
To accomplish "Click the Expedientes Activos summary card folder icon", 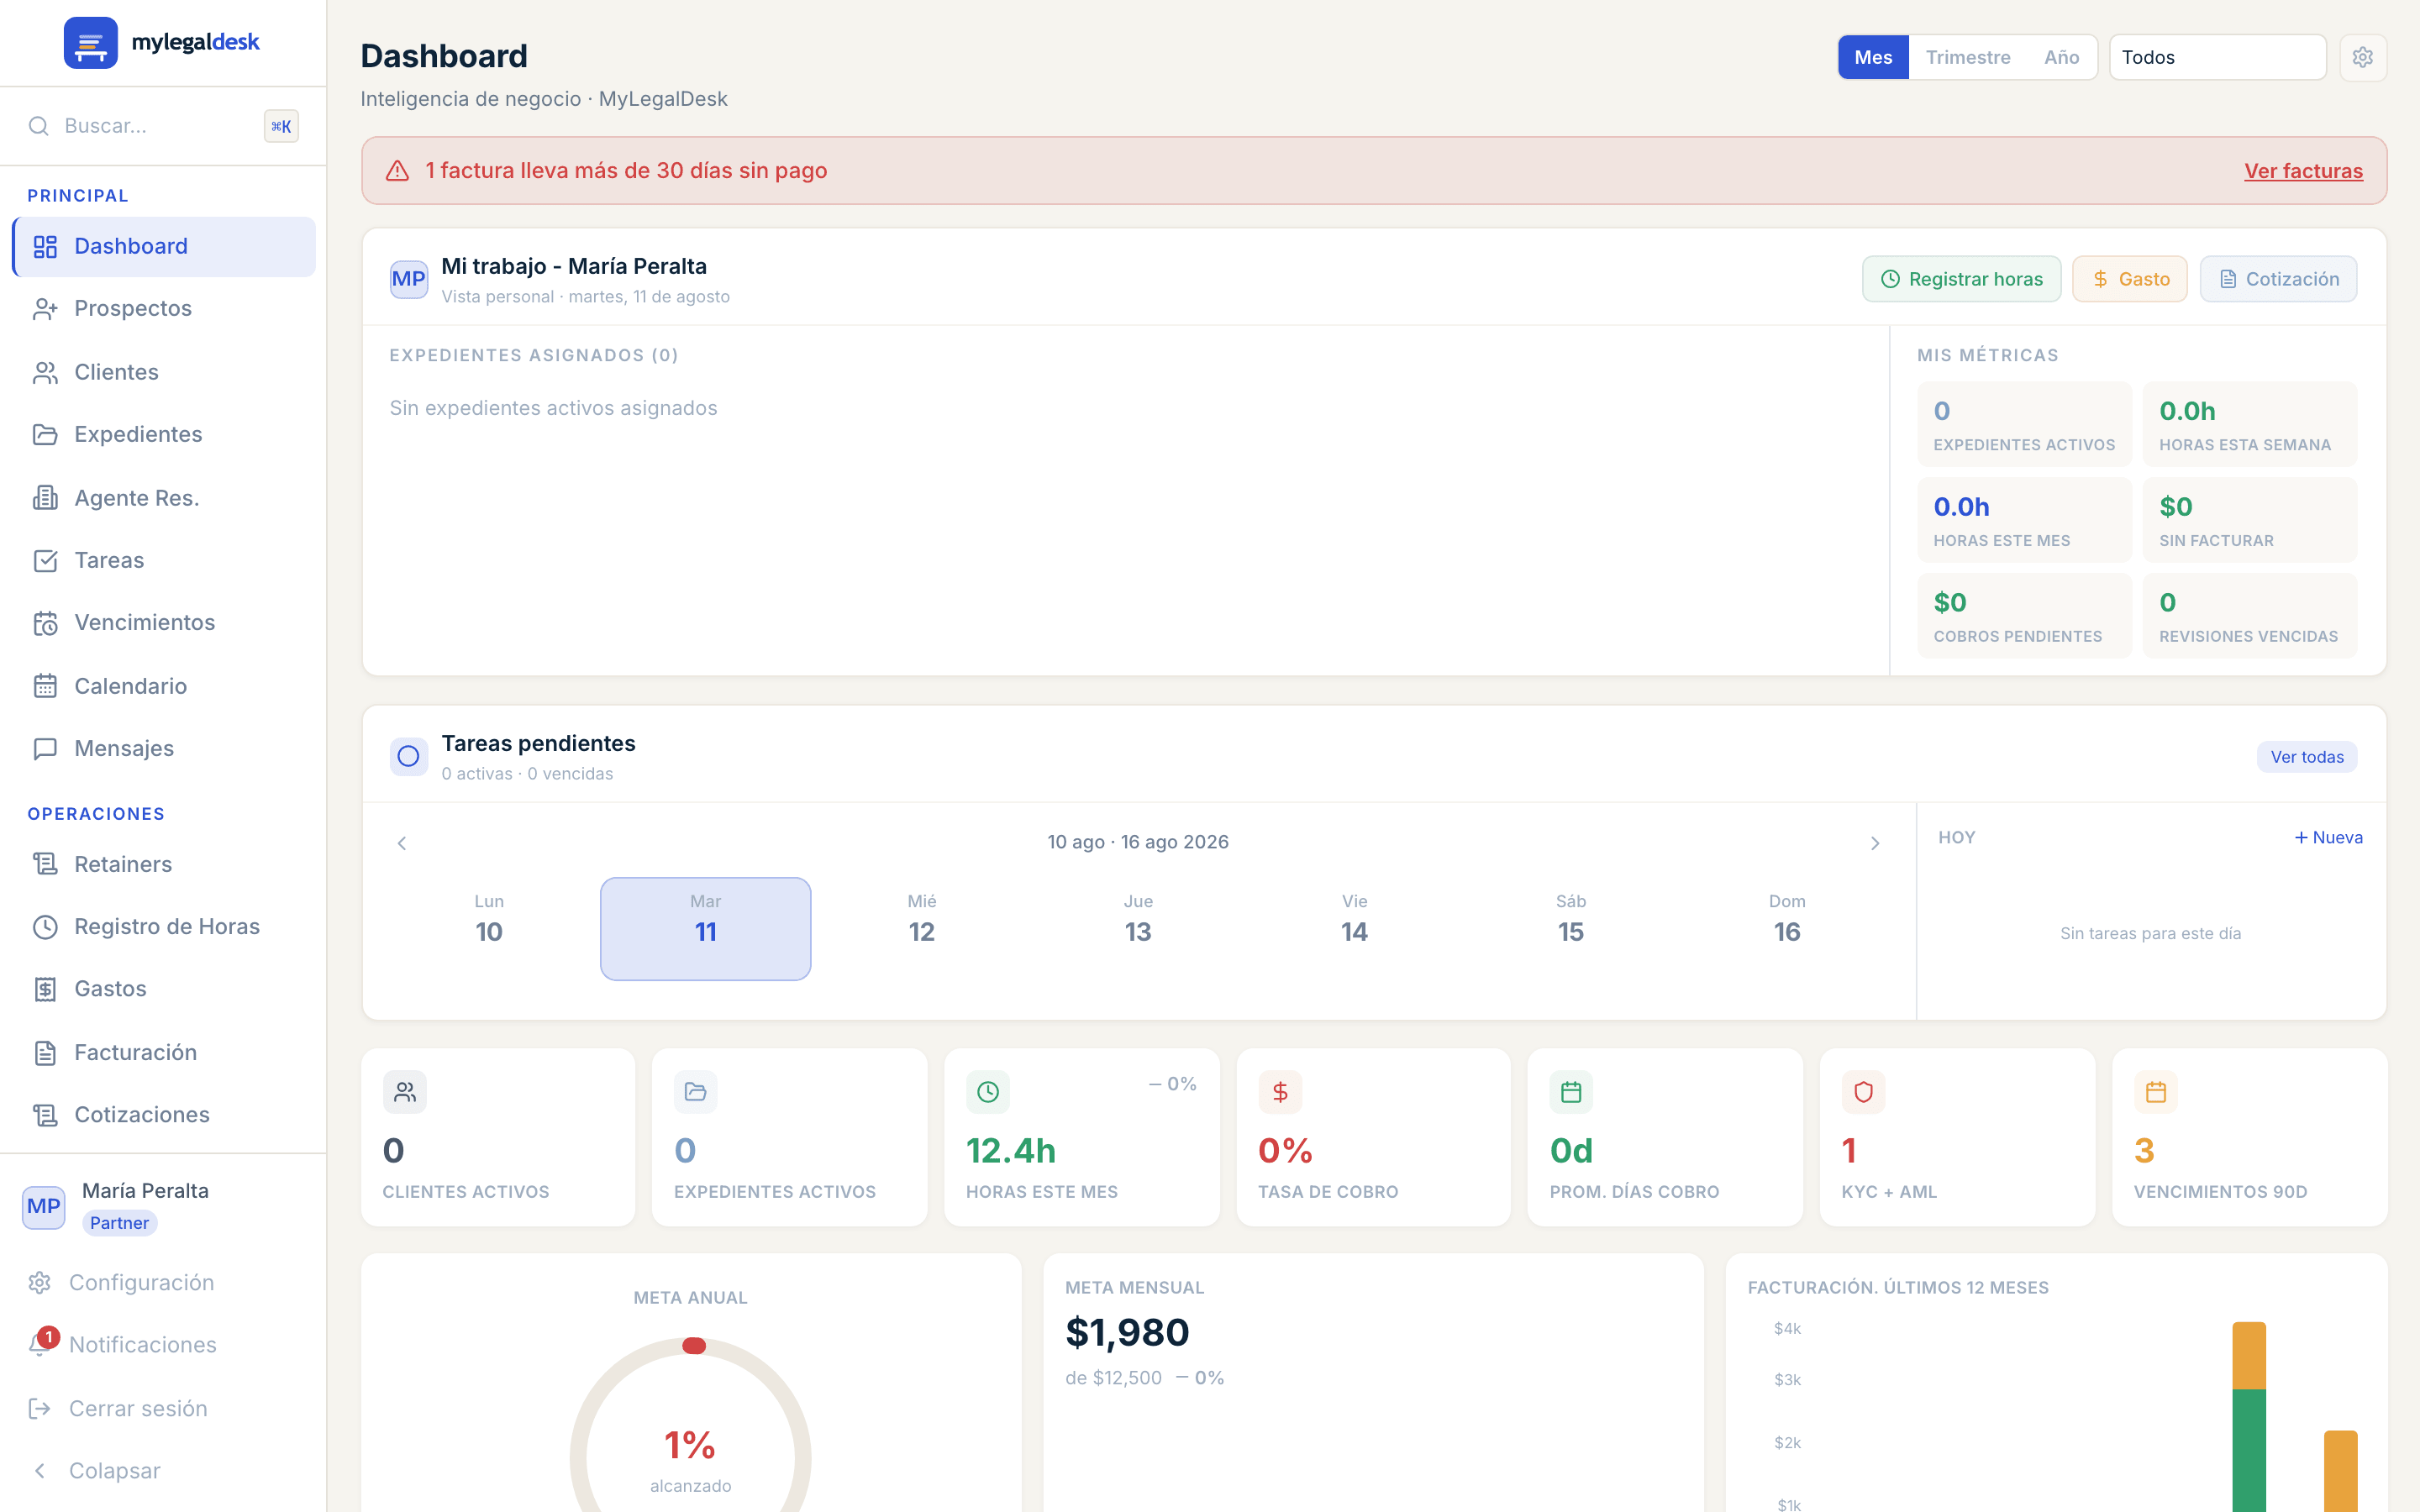I will [x=696, y=1092].
